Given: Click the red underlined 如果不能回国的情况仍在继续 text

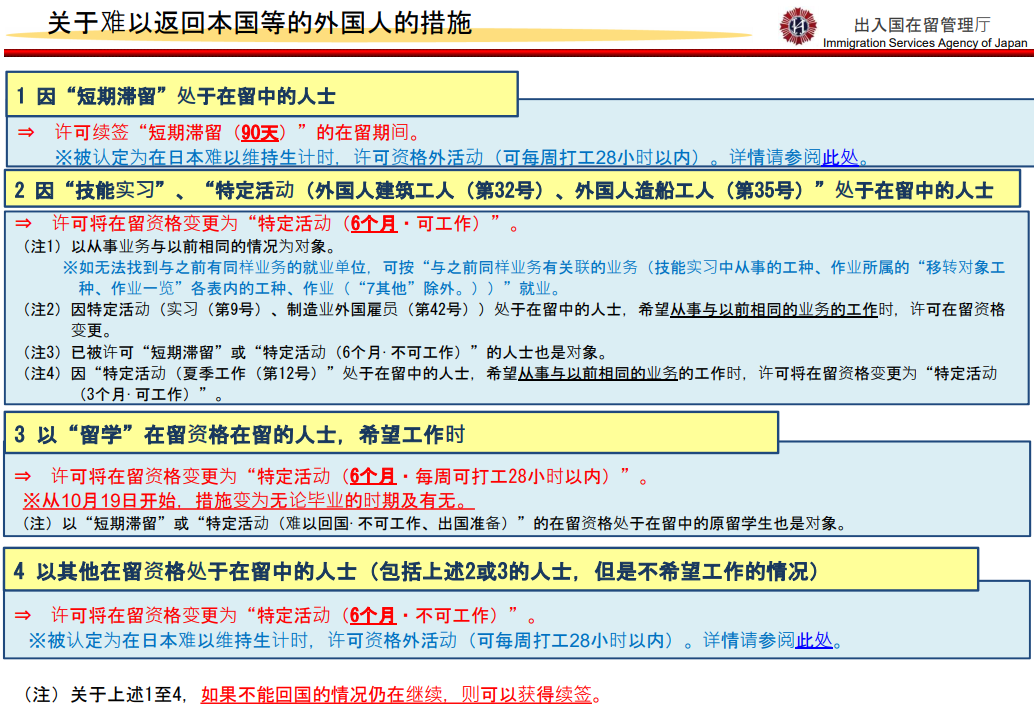Looking at the screenshot, I should 396,694.
